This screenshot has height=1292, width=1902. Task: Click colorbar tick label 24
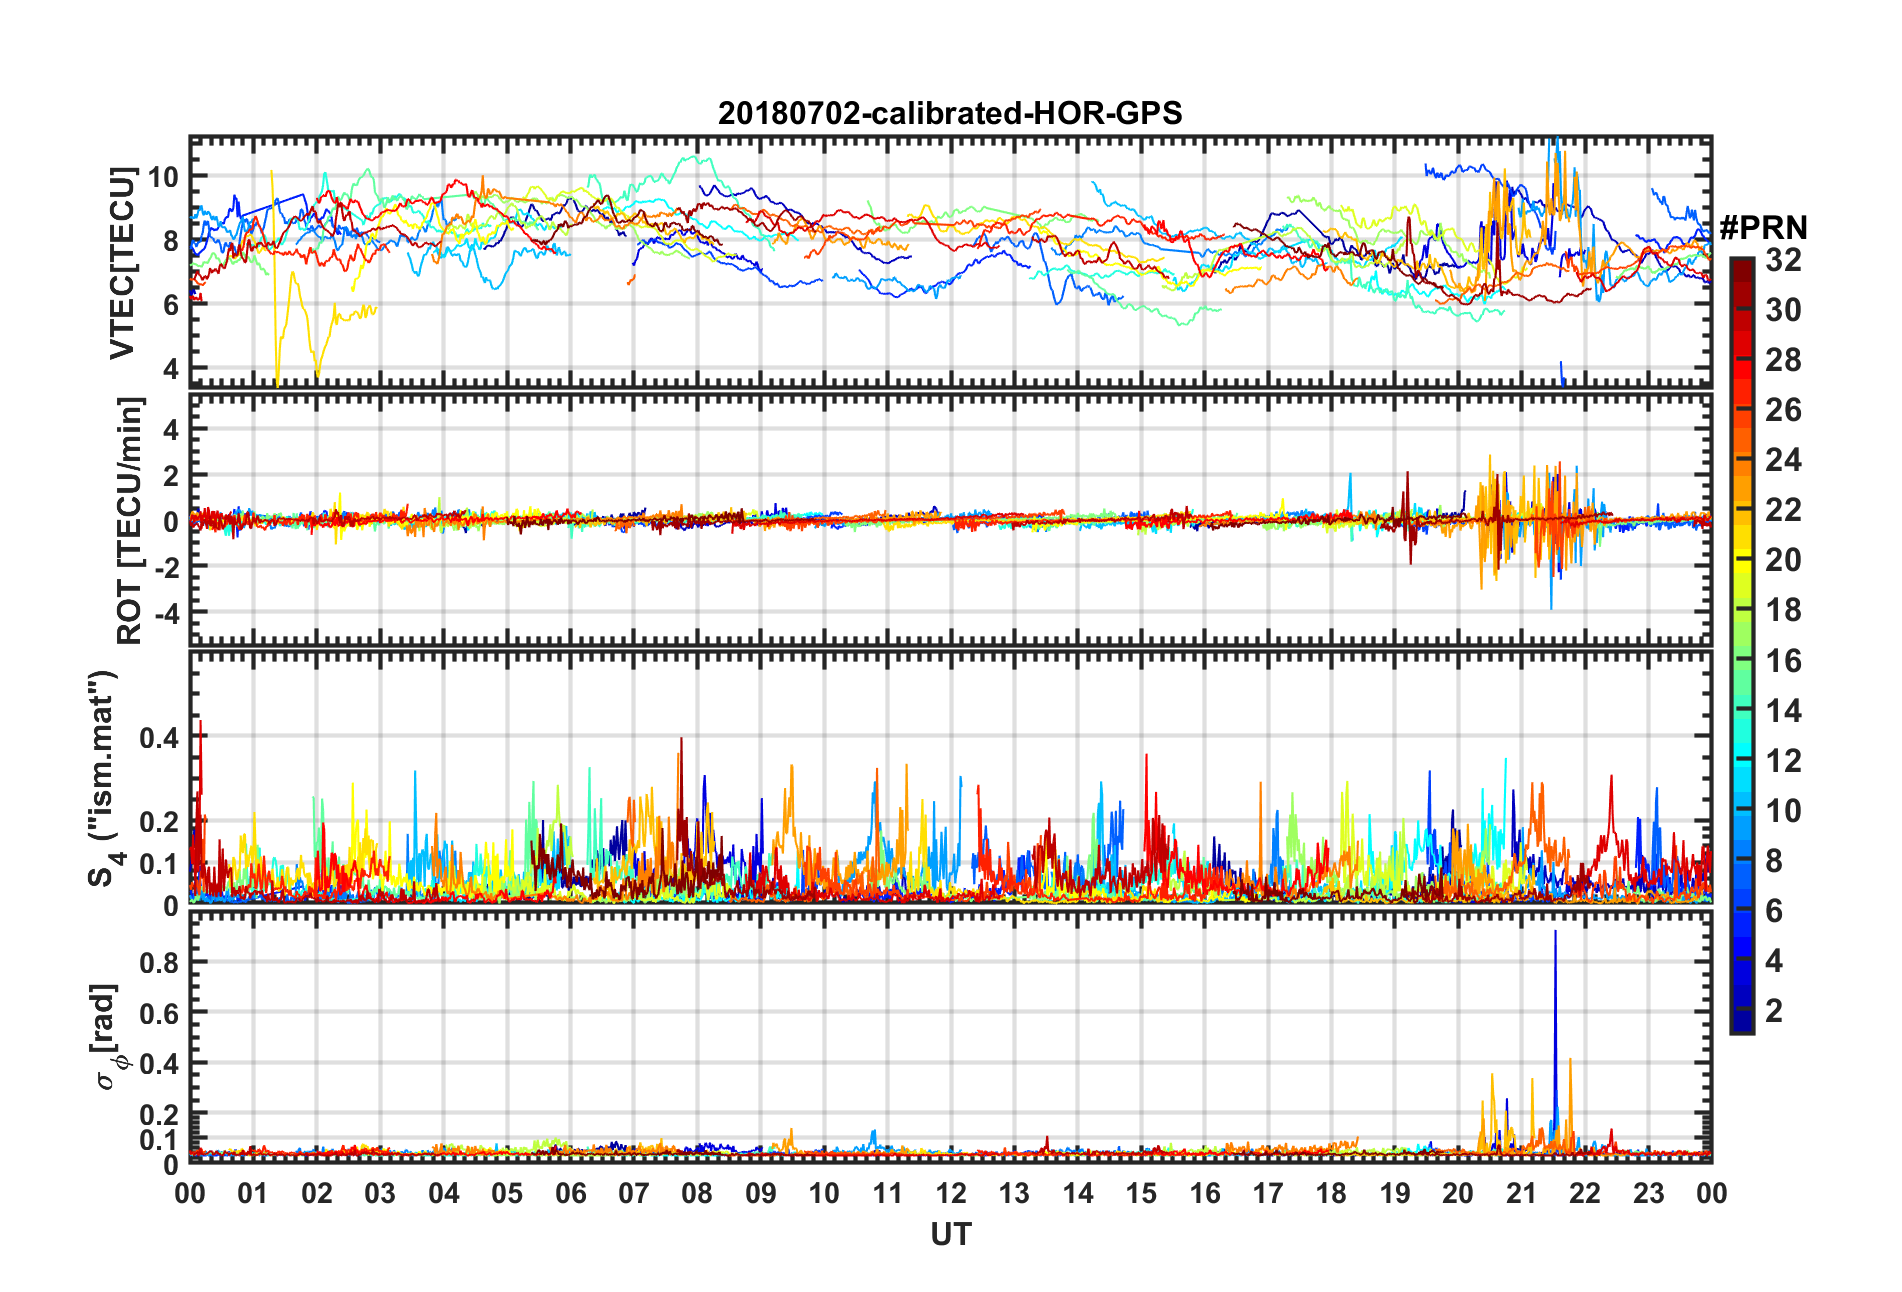(x=1783, y=460)
